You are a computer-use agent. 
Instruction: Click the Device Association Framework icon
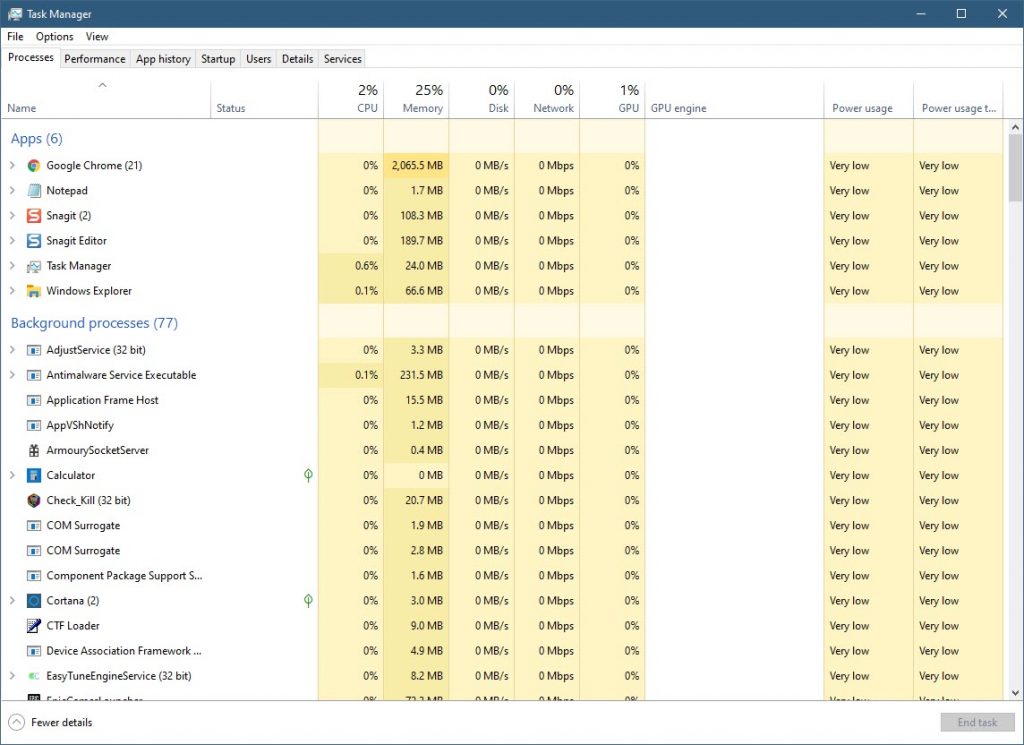(x=34, y=651)
